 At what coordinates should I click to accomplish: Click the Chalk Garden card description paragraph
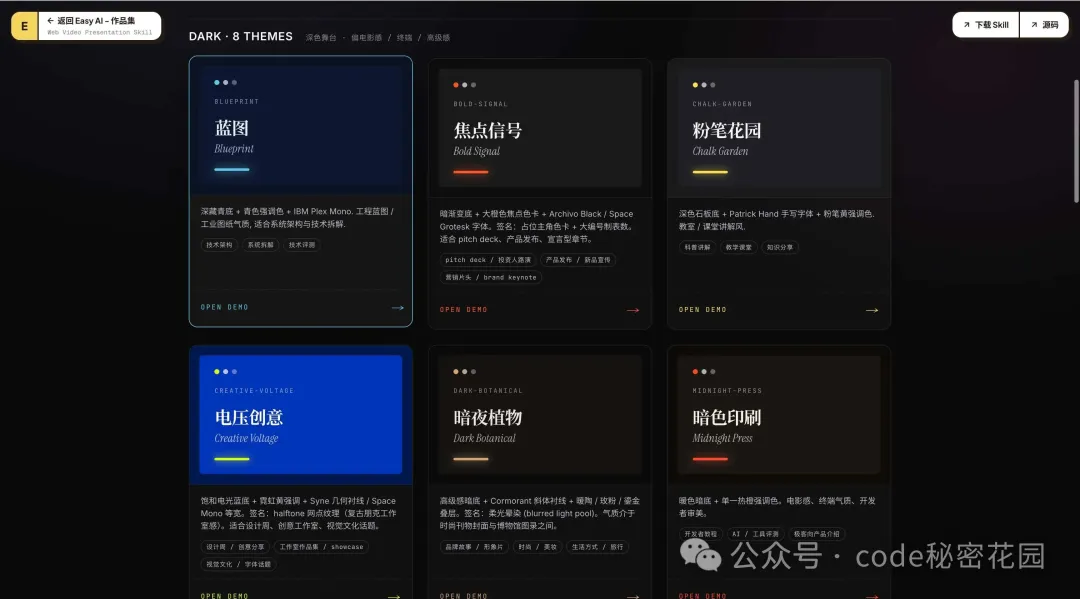click(777, 220)
